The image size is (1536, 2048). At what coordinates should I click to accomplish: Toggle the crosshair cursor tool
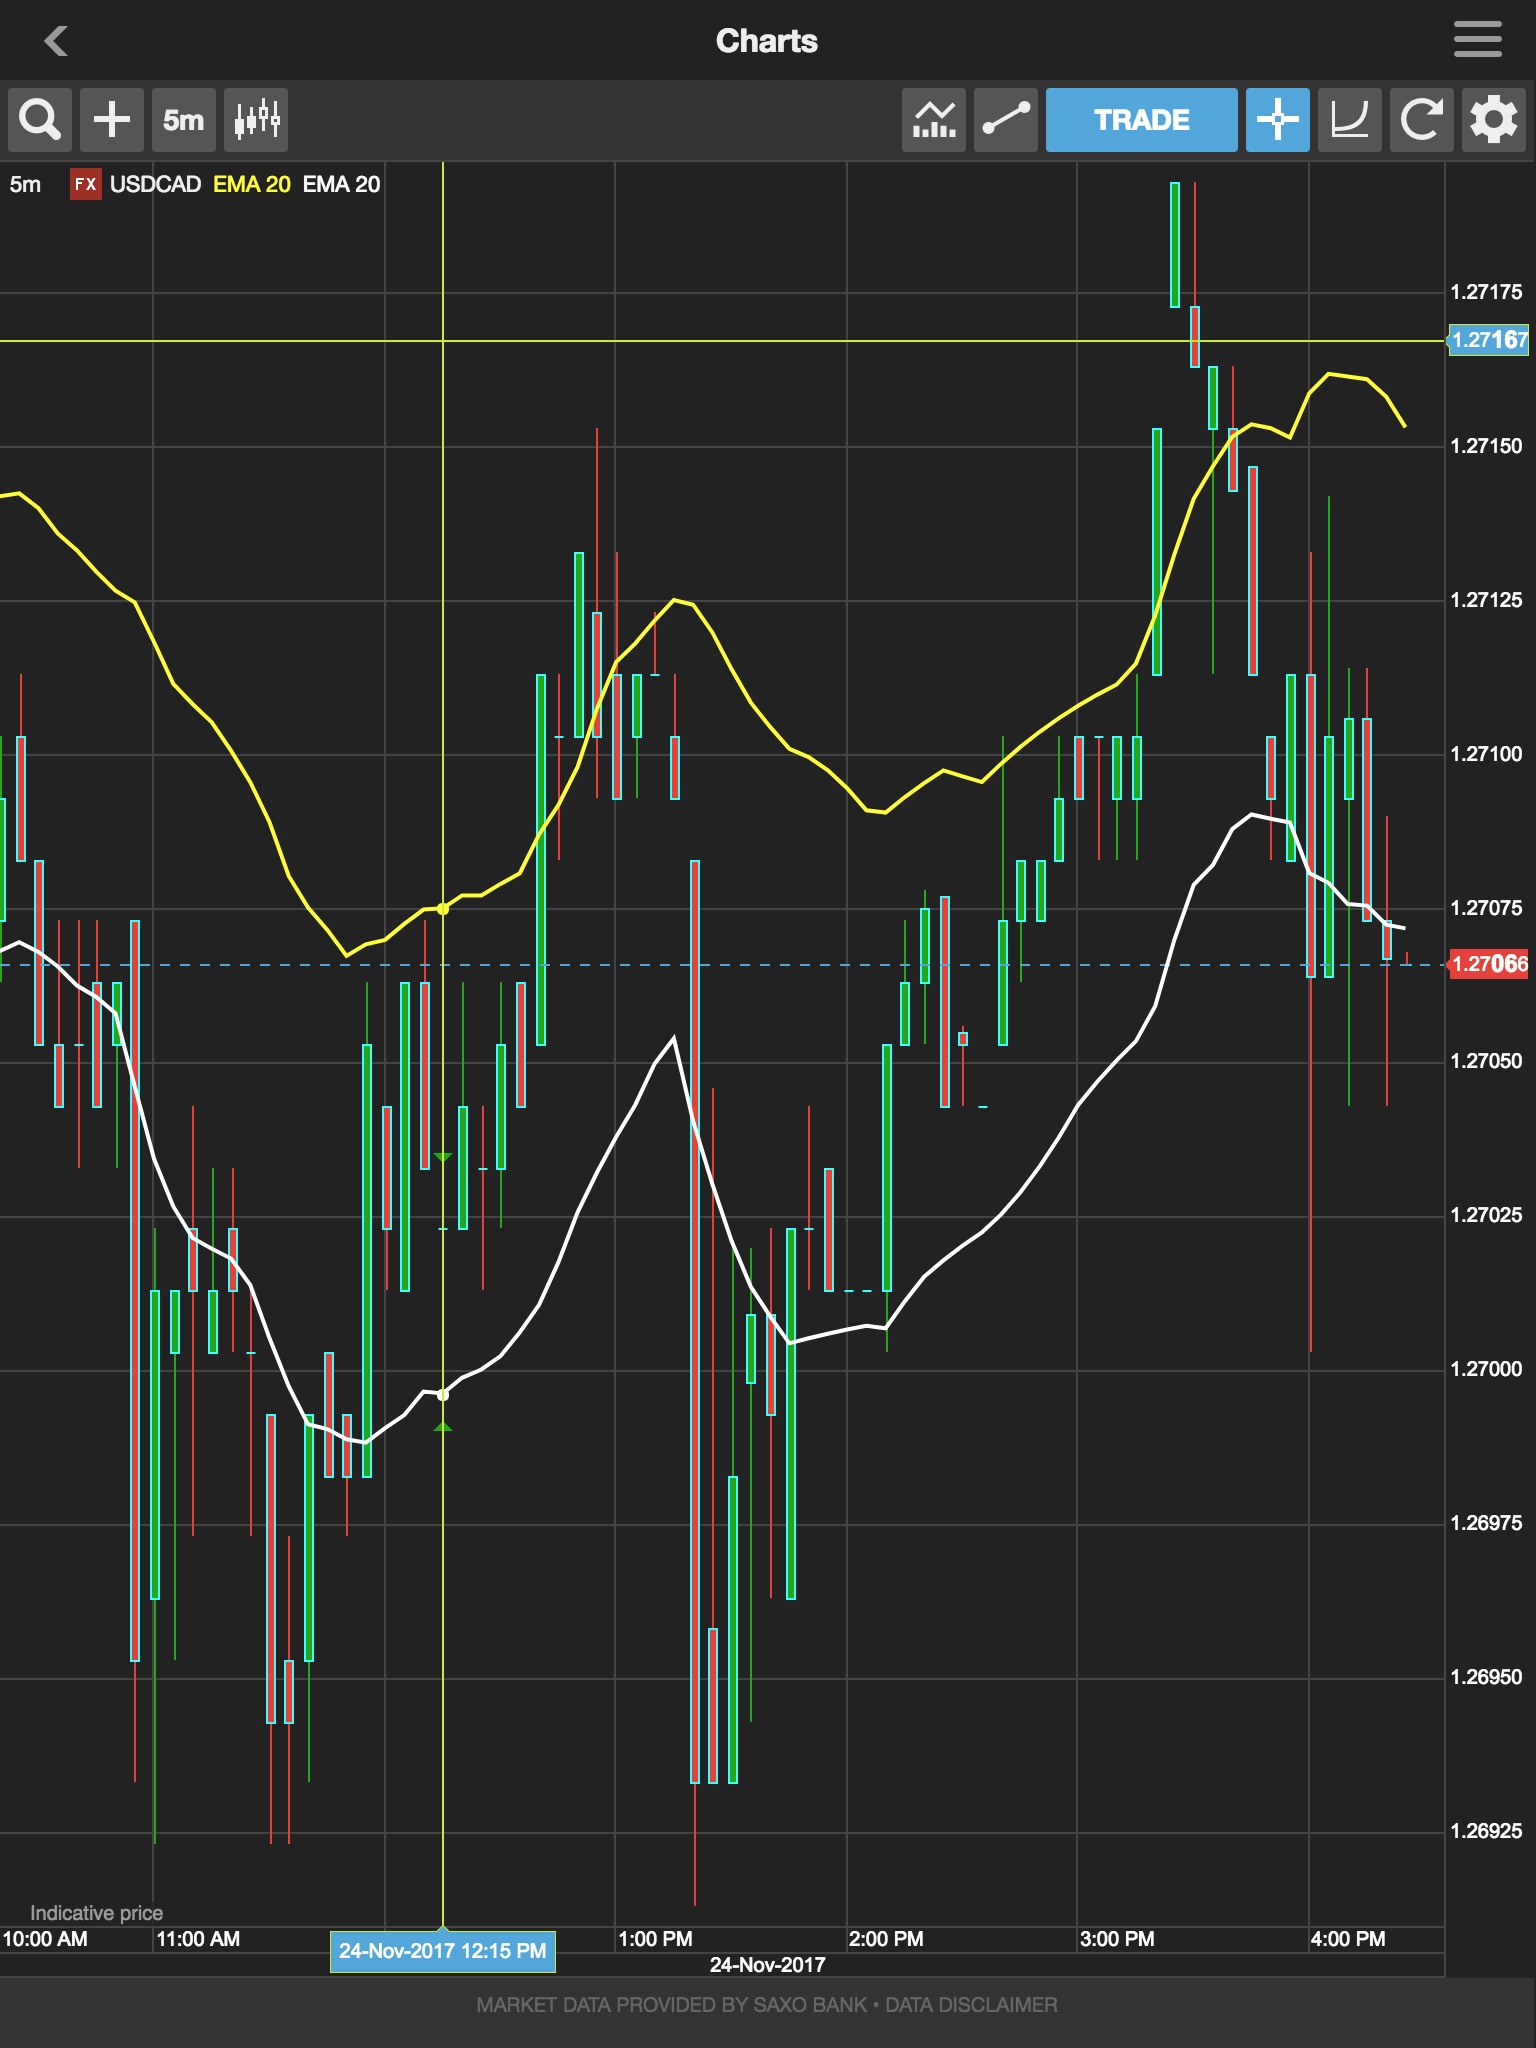pos(1278,120)
